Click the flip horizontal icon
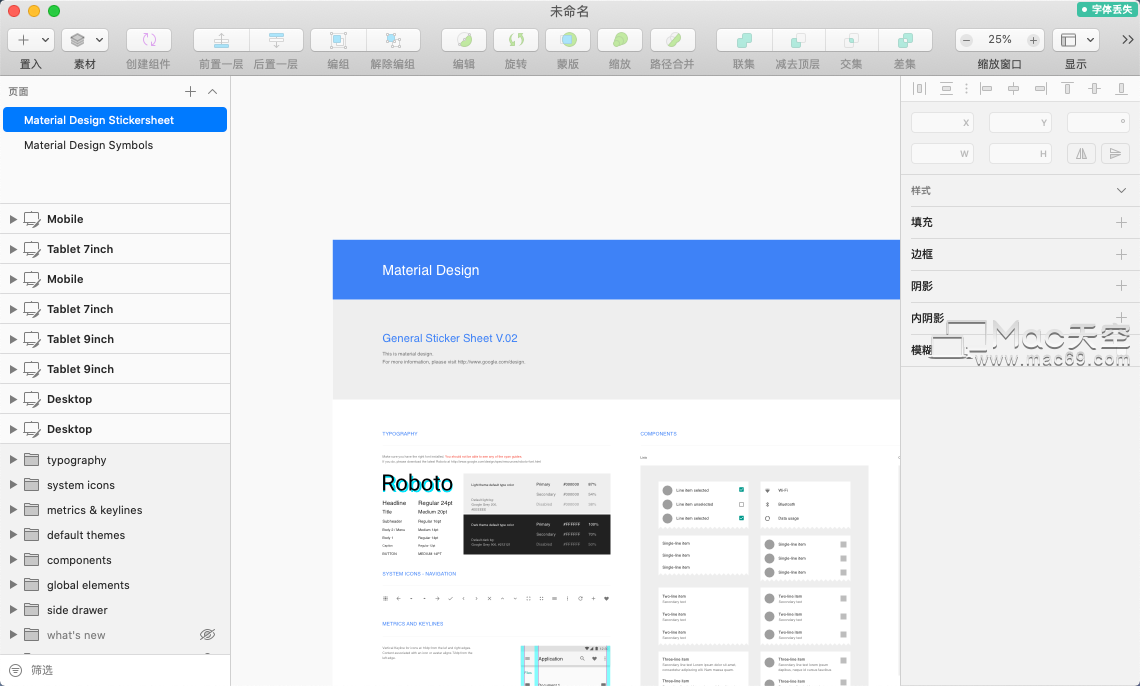Viewport: 1140px width, 686px height. pos(1081,153)
